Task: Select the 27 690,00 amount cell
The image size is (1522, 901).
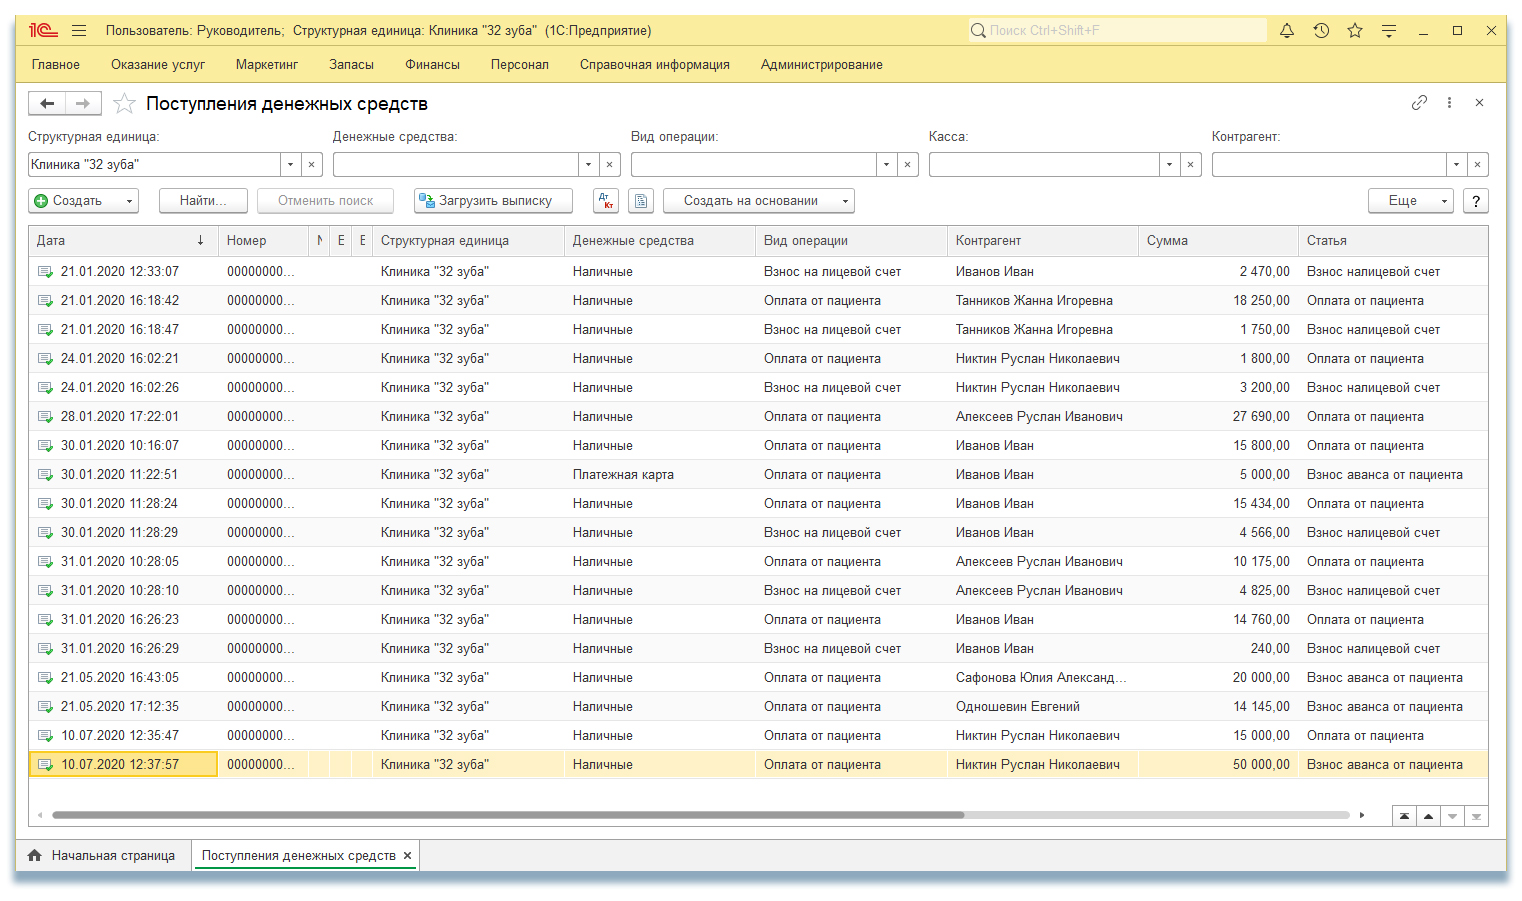Action: 1218,417
